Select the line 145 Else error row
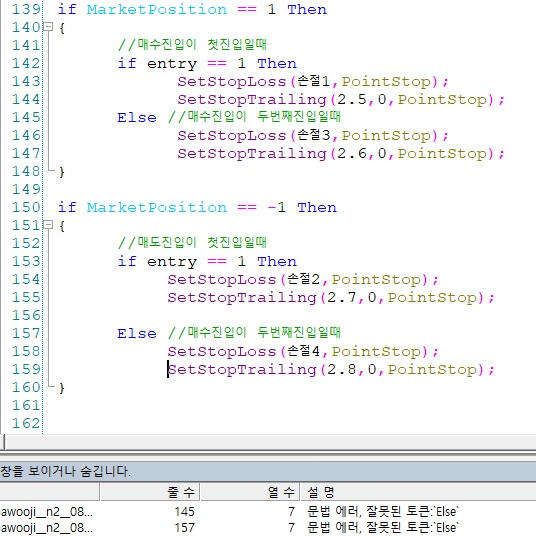536x536 pixels. (268, 512)
